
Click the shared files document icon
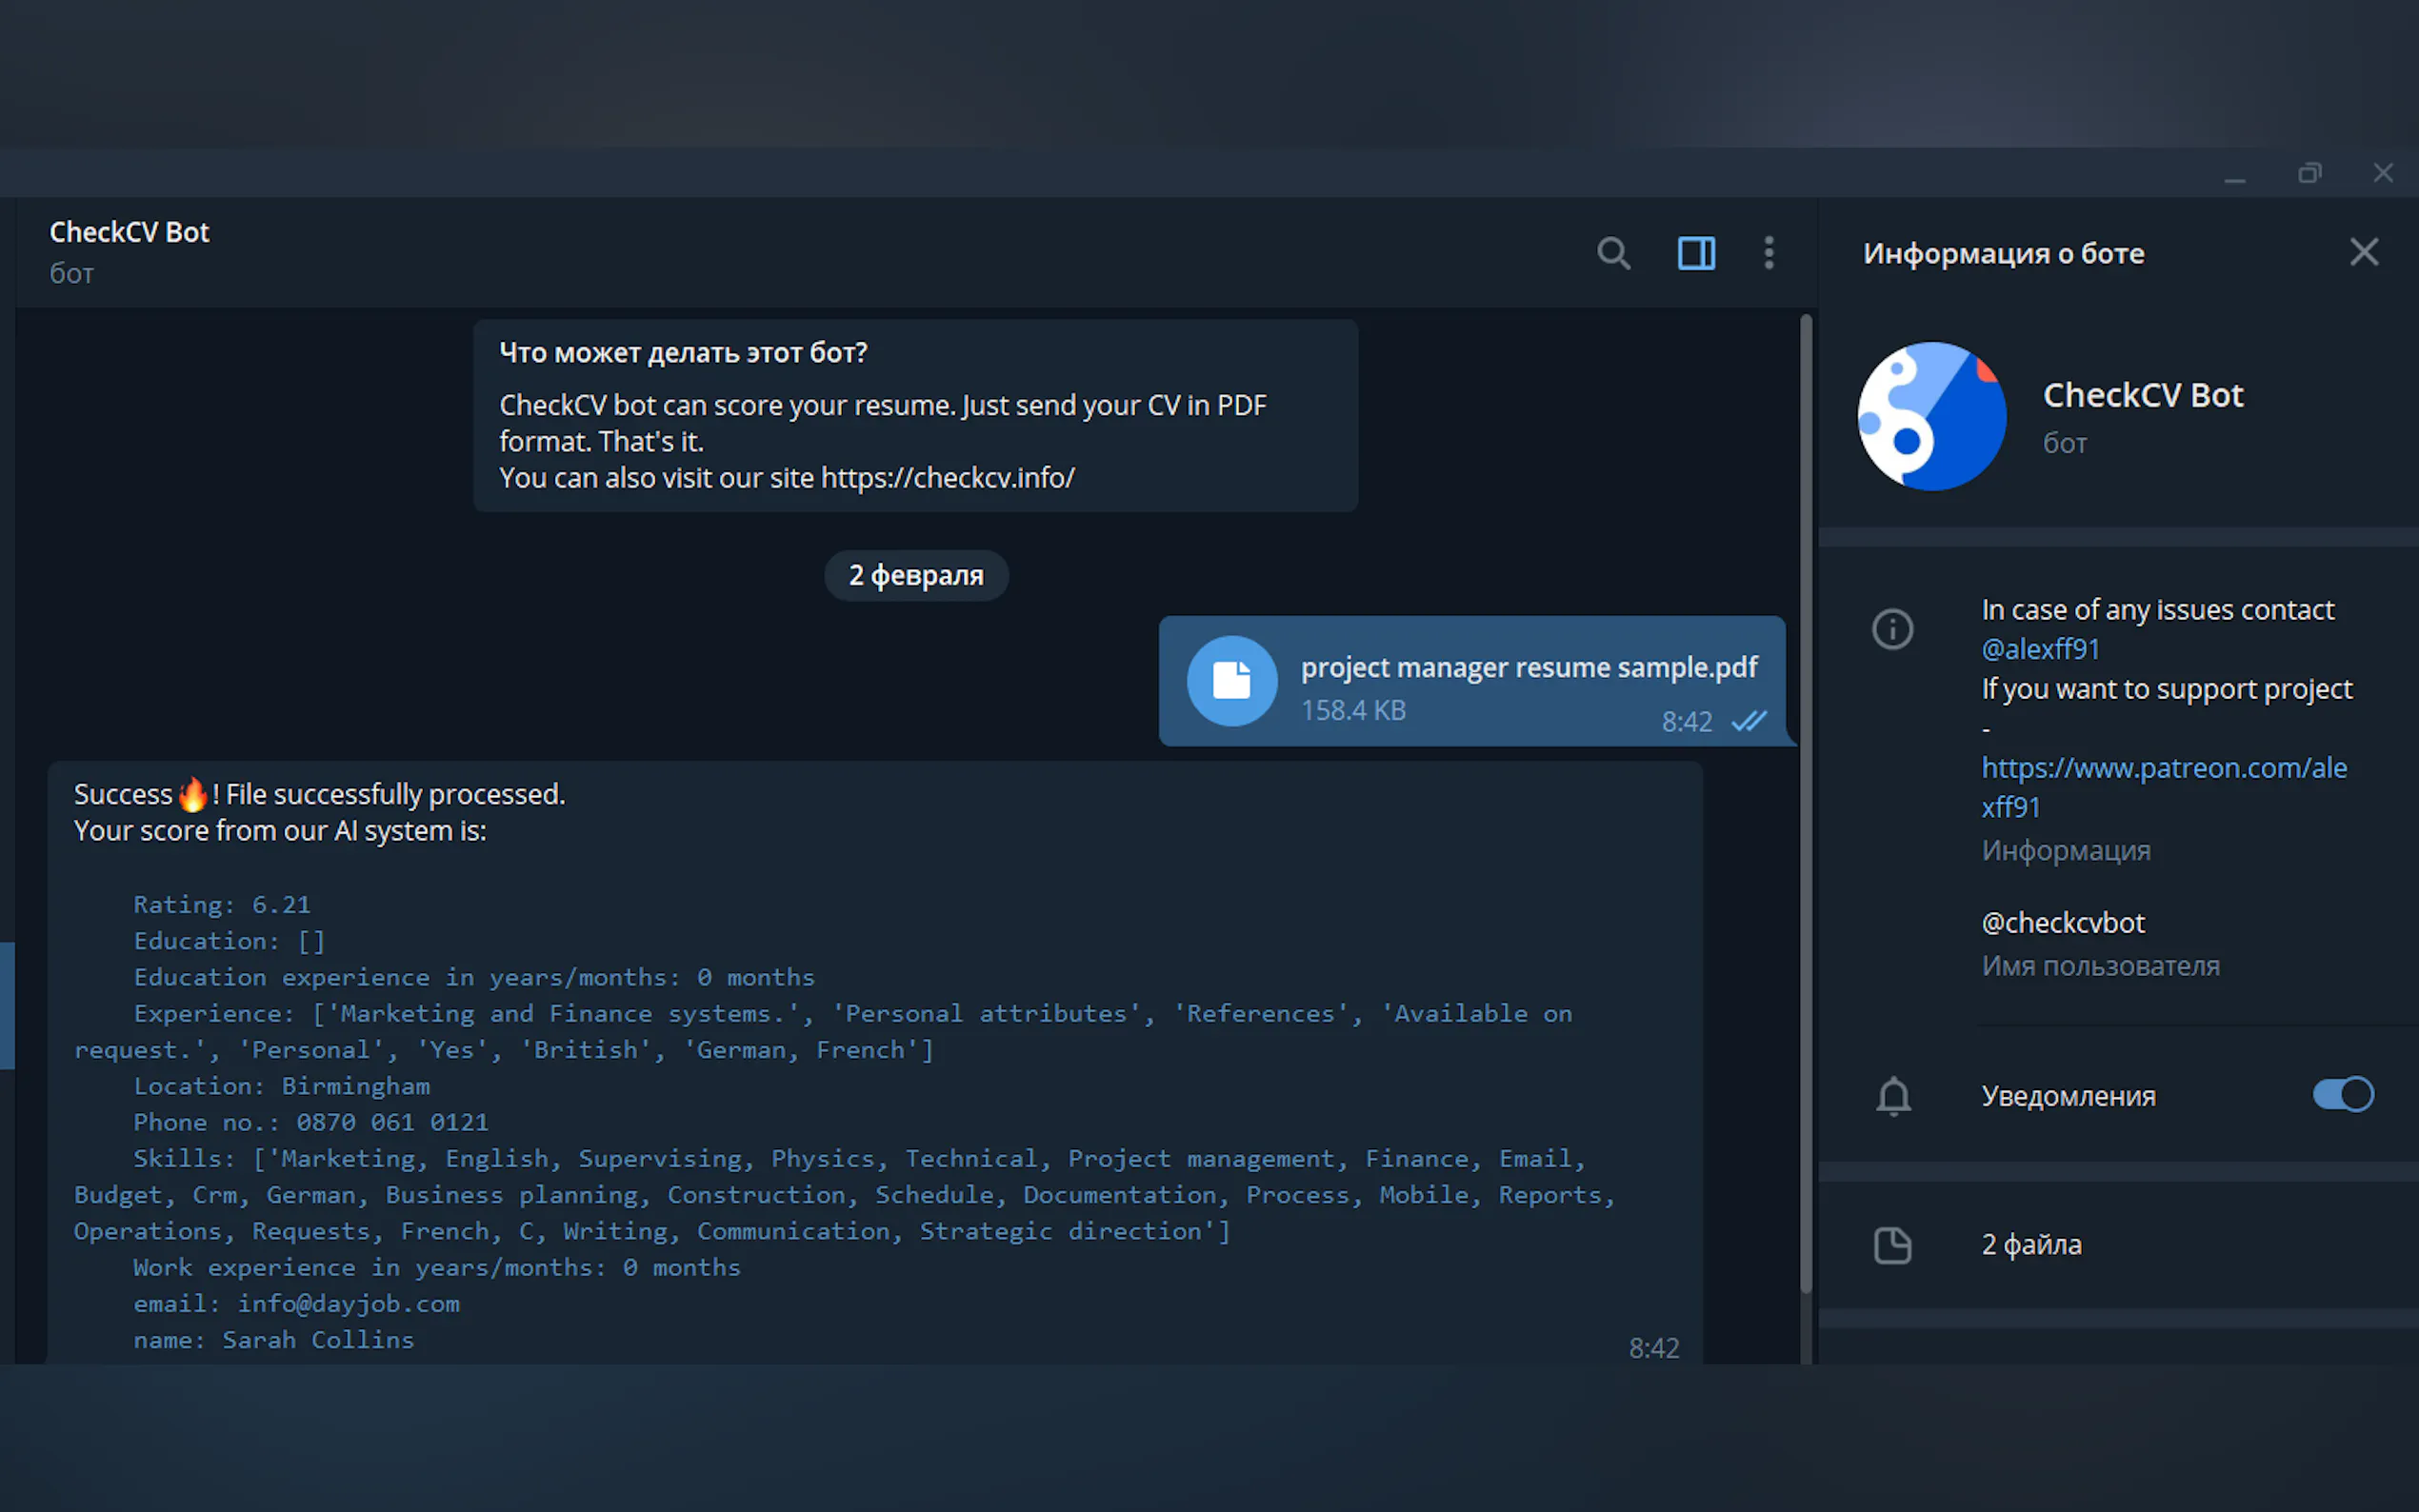click(1892, 1245)
